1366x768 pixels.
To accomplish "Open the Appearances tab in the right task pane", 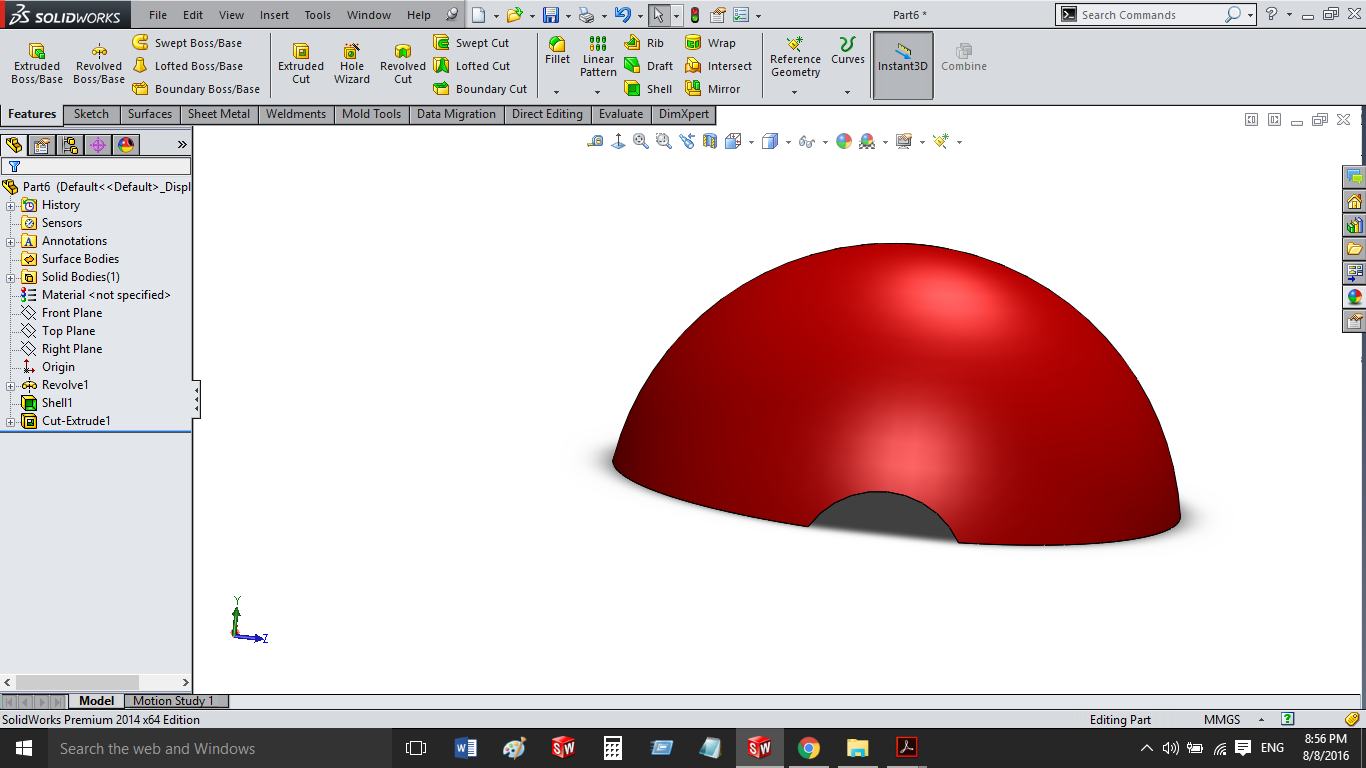I will 1355,296.
